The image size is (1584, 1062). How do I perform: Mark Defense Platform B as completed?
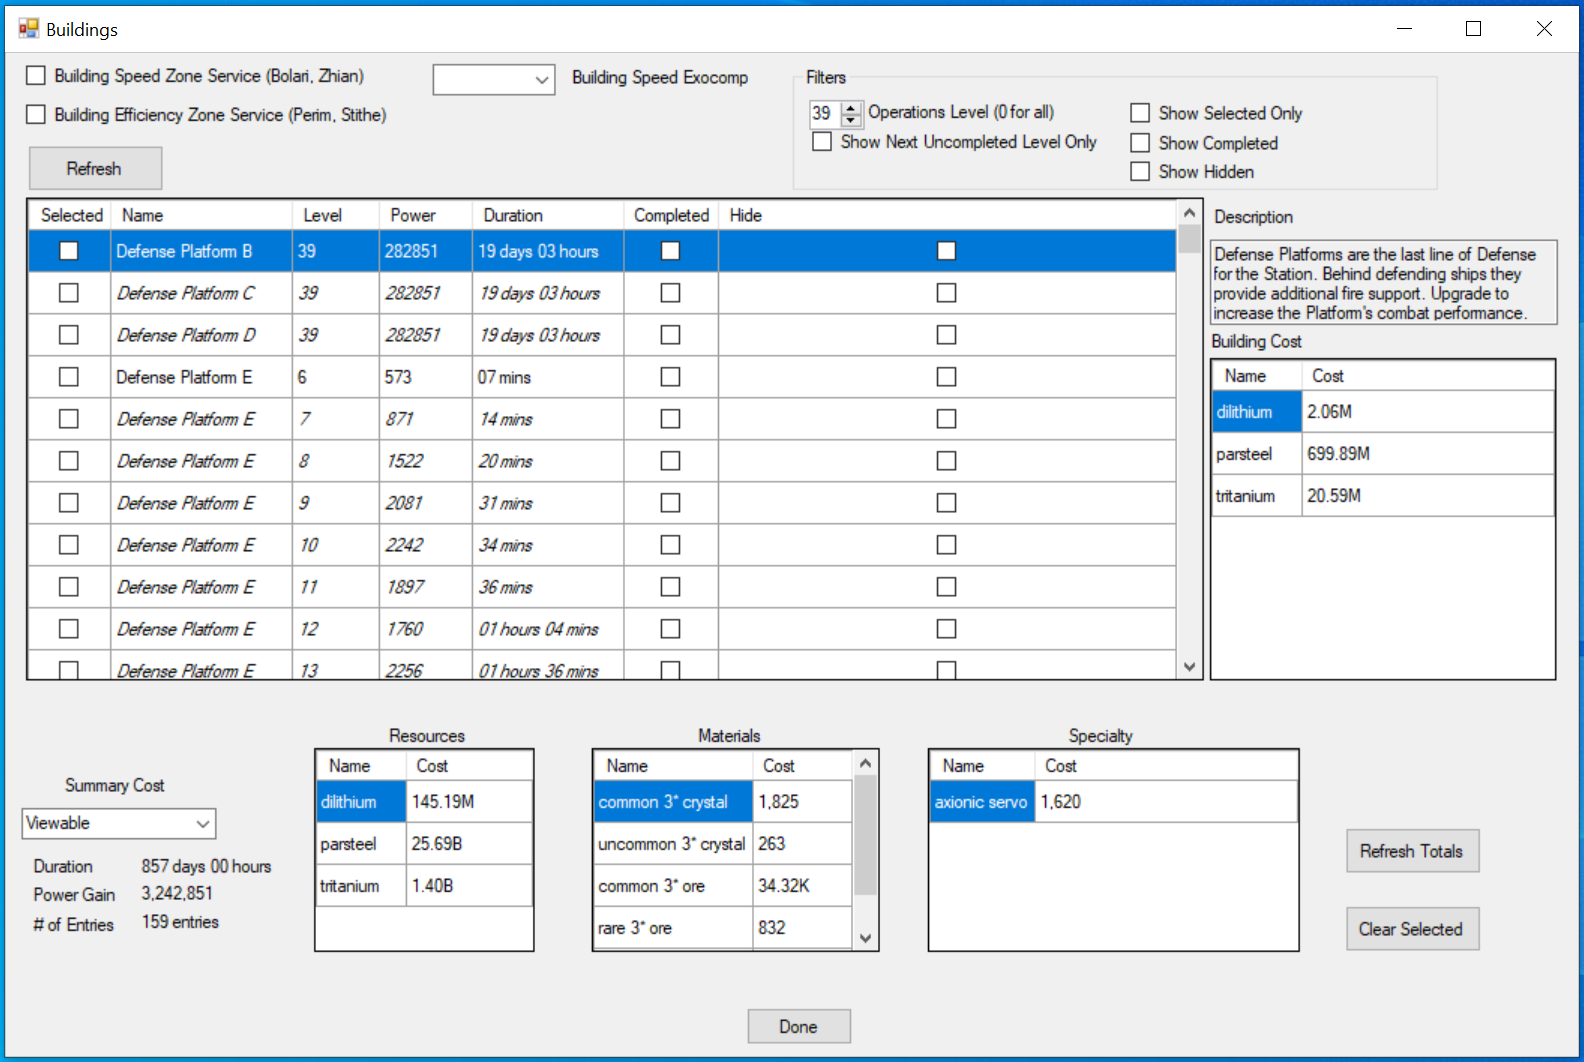tap(670, 251)
